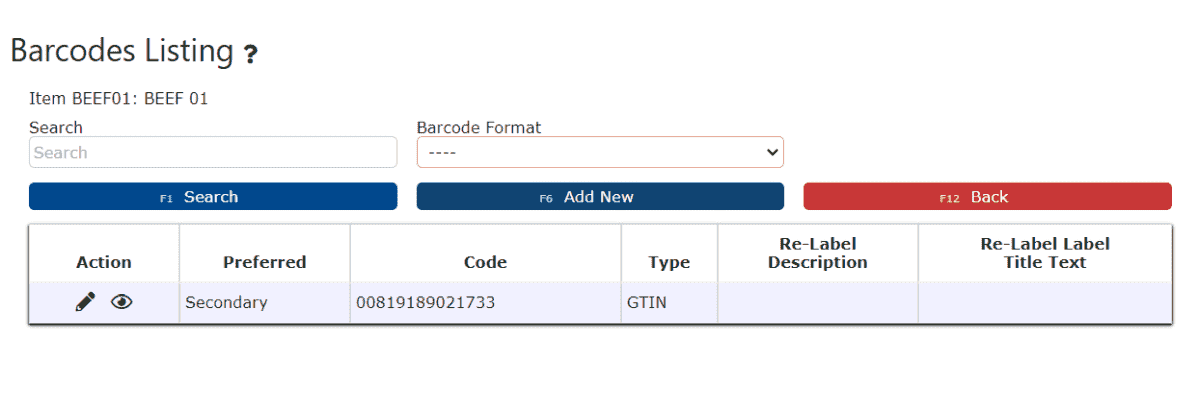Viewport: 1200px width, 394px height.
Task: Click the Re-Label Description column header
Action: pyautogui.click(x=818, y=253)
